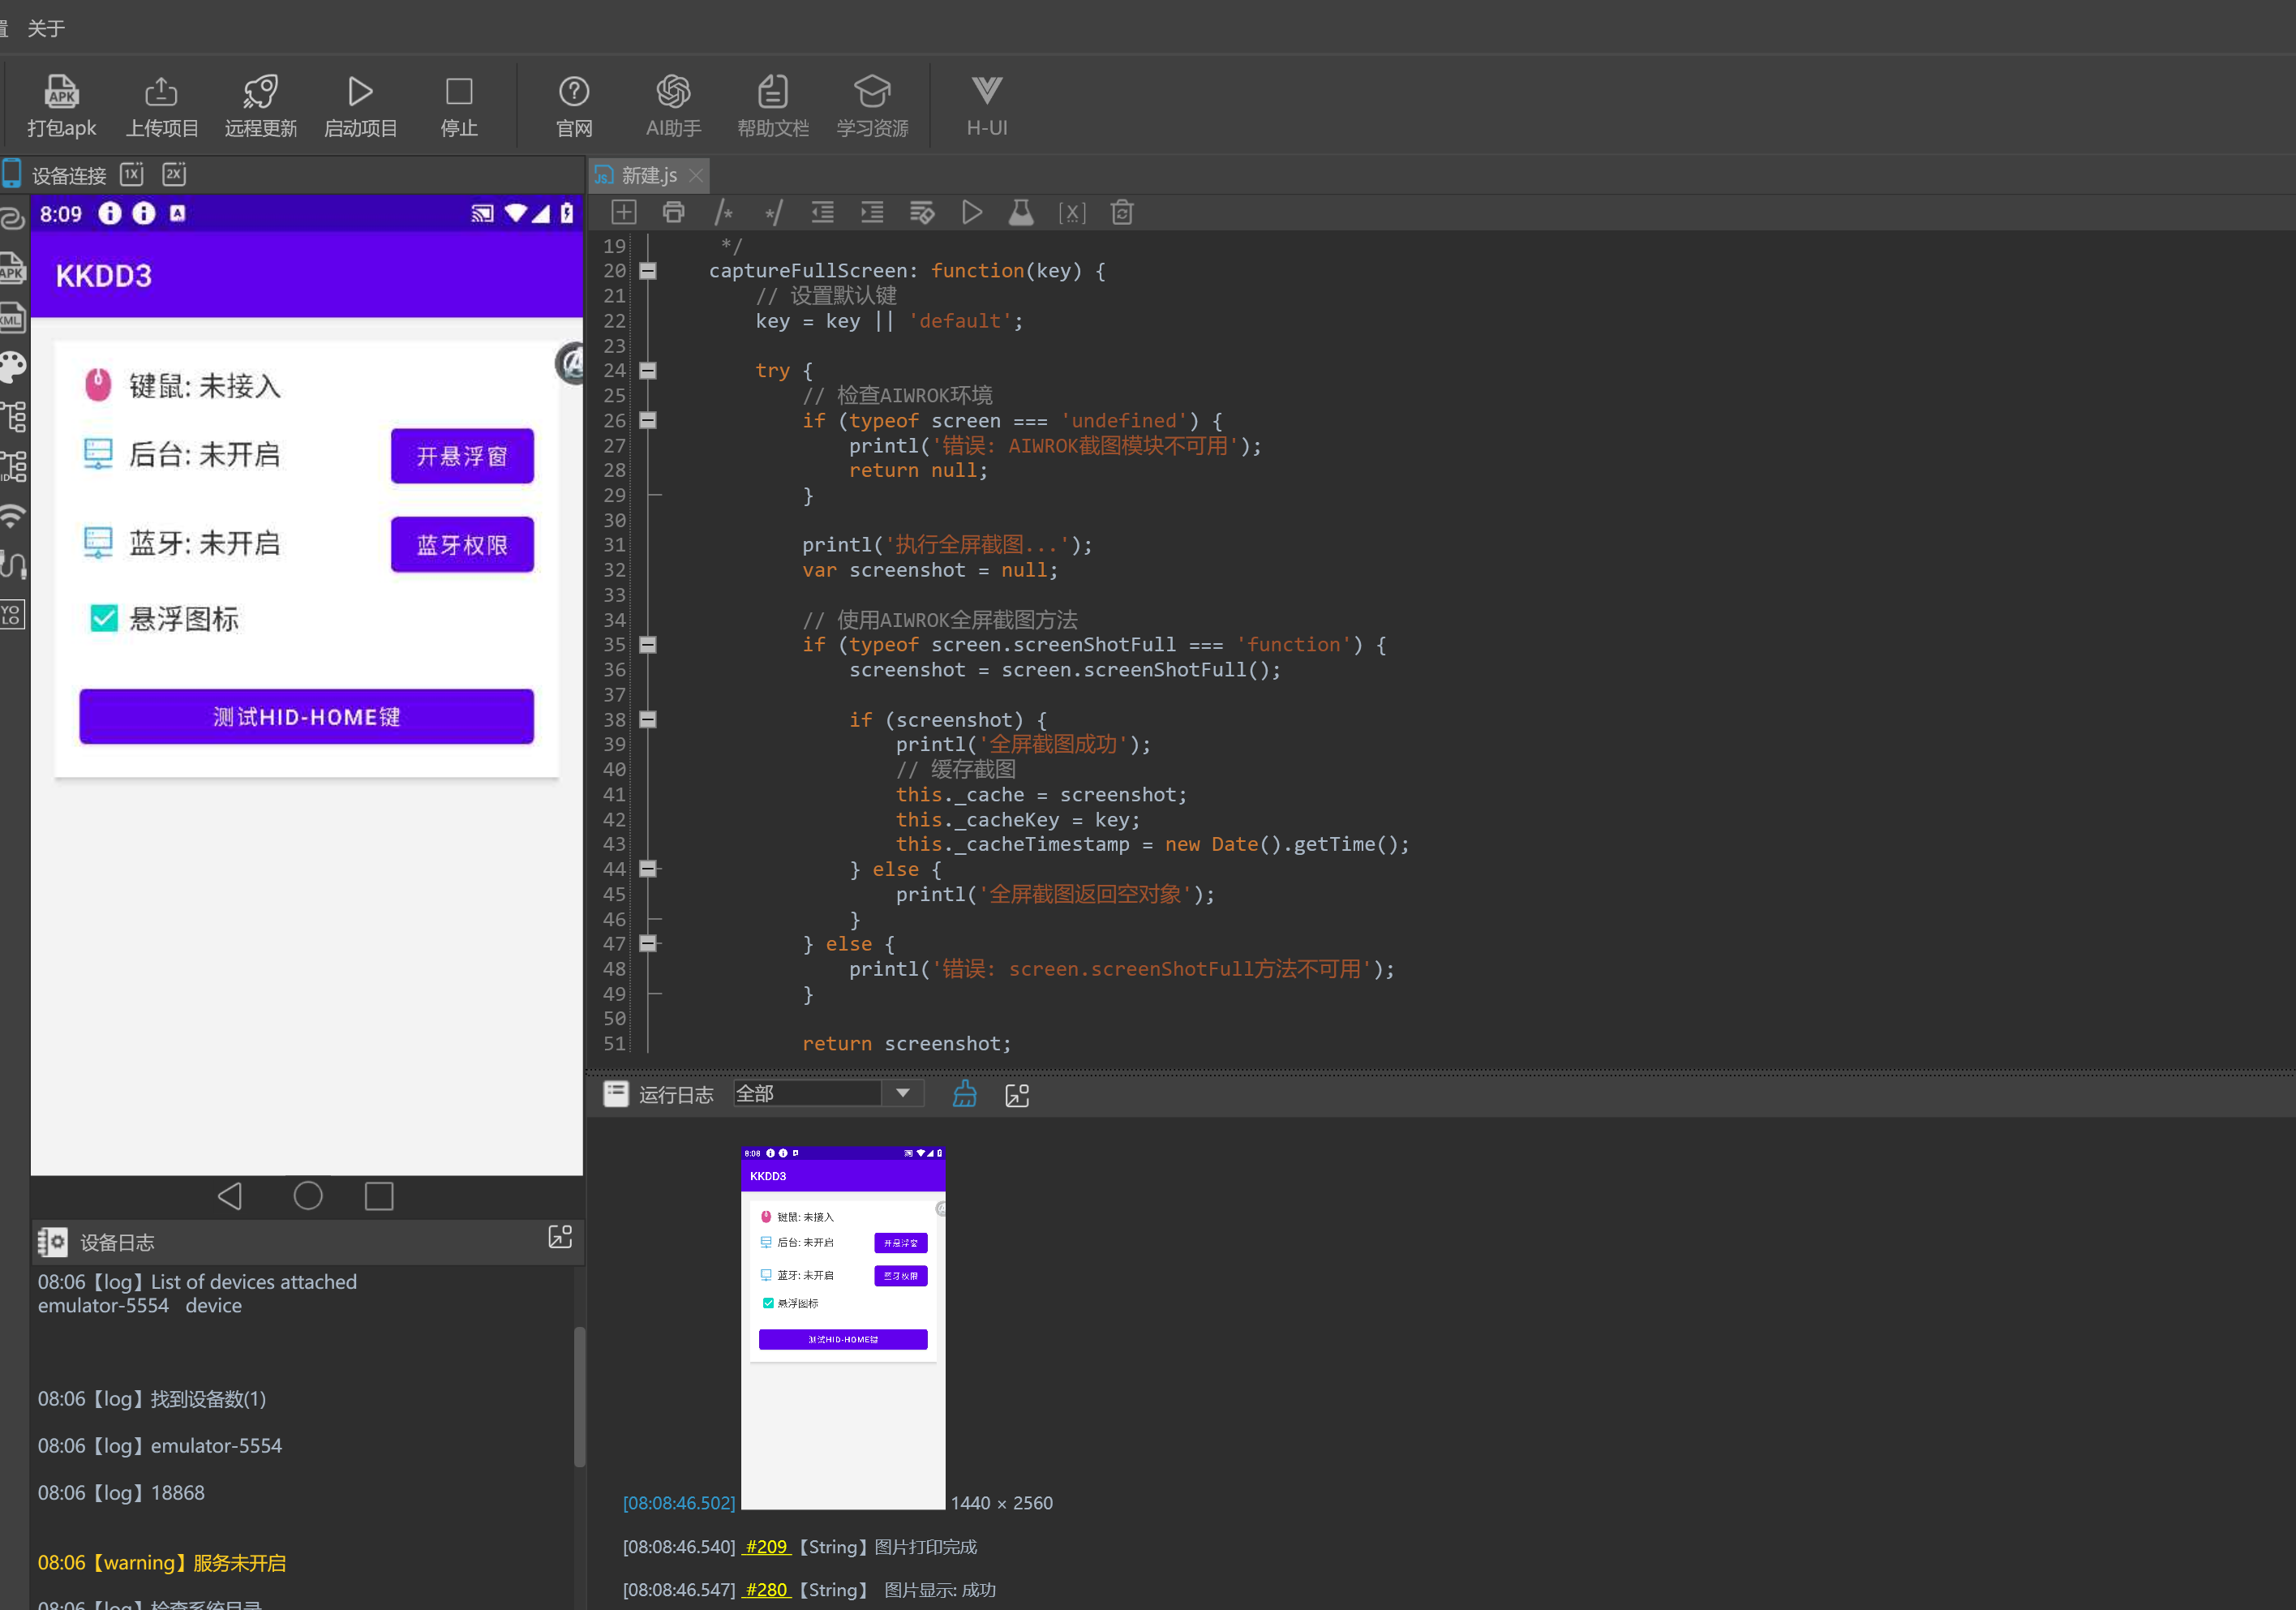Toggle the 悬浮图标 checkbox

(x=104, y=618)
